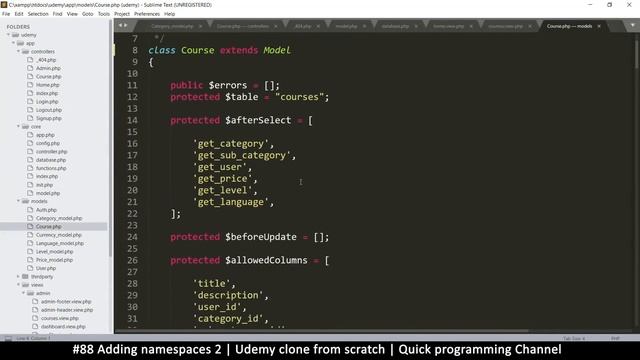The height and width of the screenshot is (360, 640).
Task: Open admin-header.view.php in the sidebar
Action: pyautogui.click(x=67, y=310)
